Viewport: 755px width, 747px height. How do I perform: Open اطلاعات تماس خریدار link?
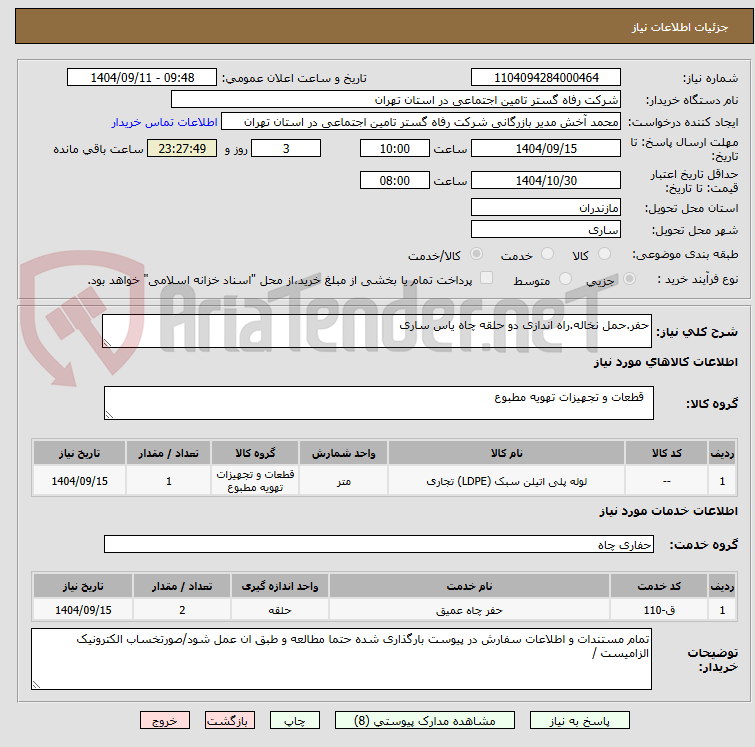pos(165,122)
